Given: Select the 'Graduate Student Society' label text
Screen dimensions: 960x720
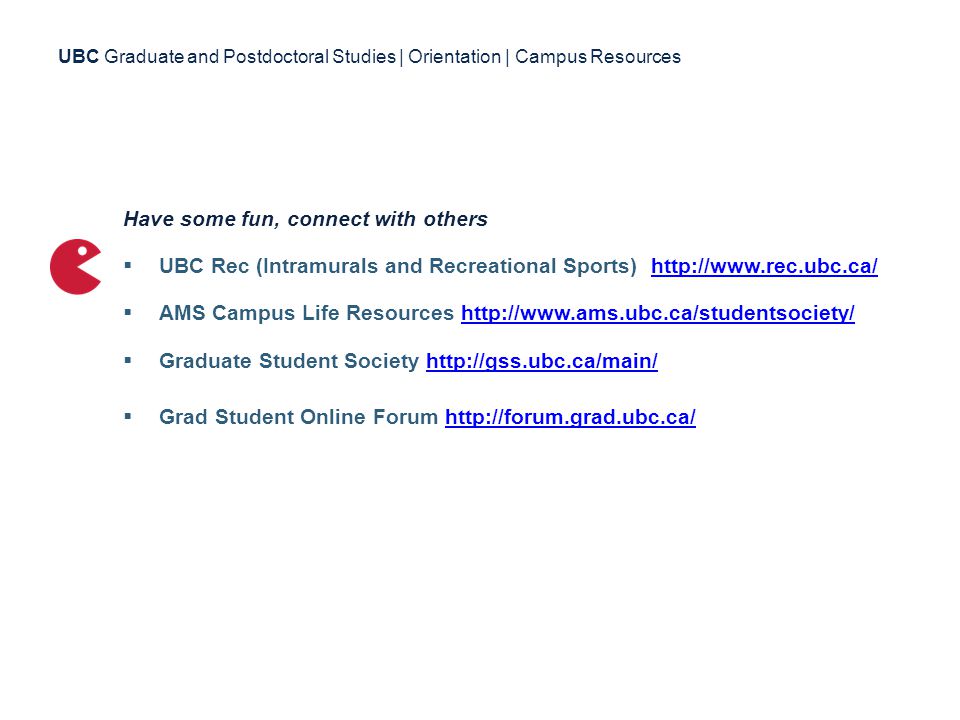Looking at the screenshot, I should [x=289, y=361].
